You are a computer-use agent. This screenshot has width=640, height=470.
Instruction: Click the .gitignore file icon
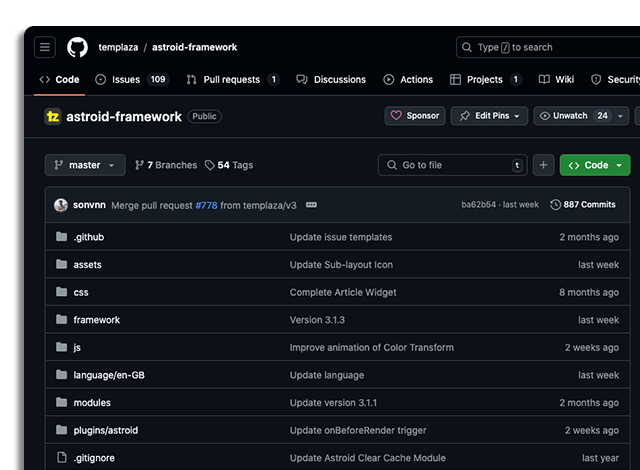(62, 457)
